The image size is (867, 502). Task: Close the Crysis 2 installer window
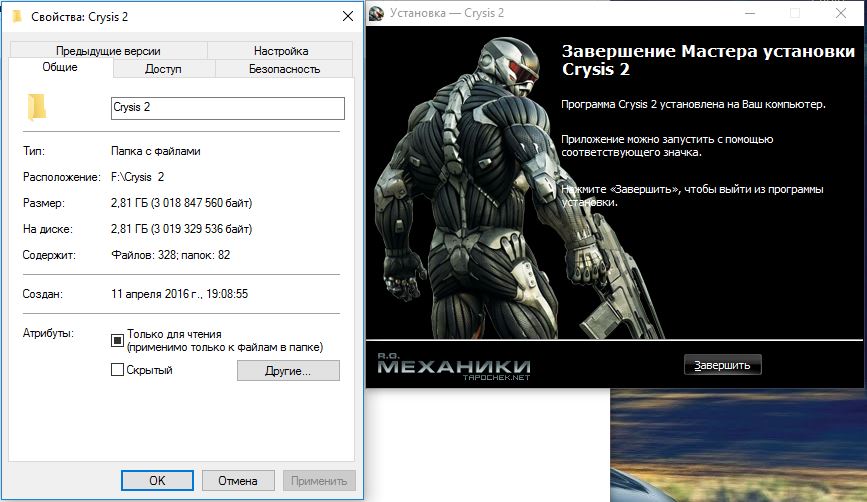pyautogui.click(x=840, y=13)
